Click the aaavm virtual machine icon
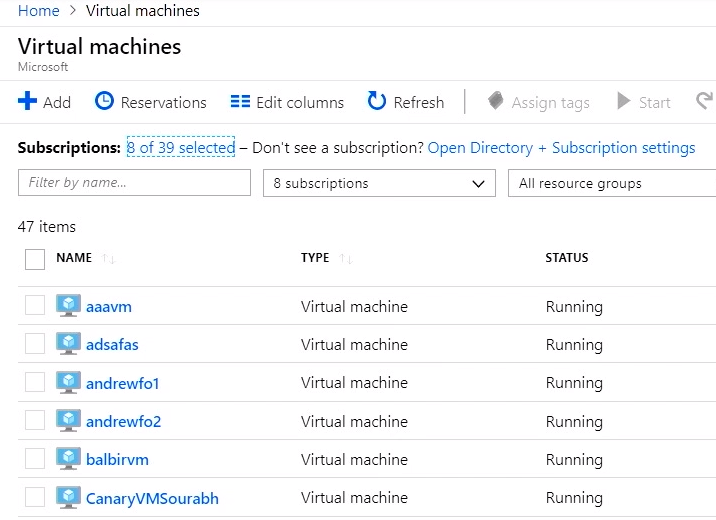 coord(68,305)
